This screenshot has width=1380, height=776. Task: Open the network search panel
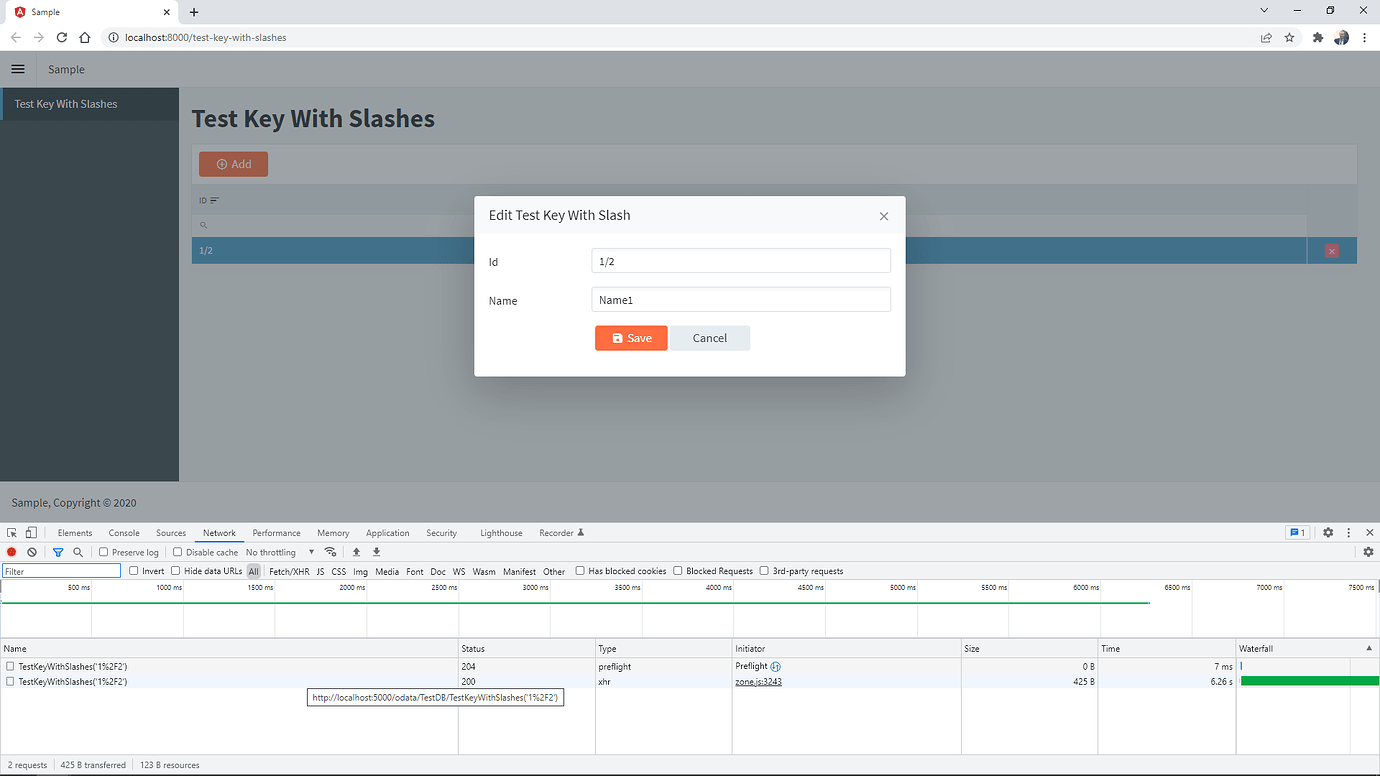(x=77, y=551)
